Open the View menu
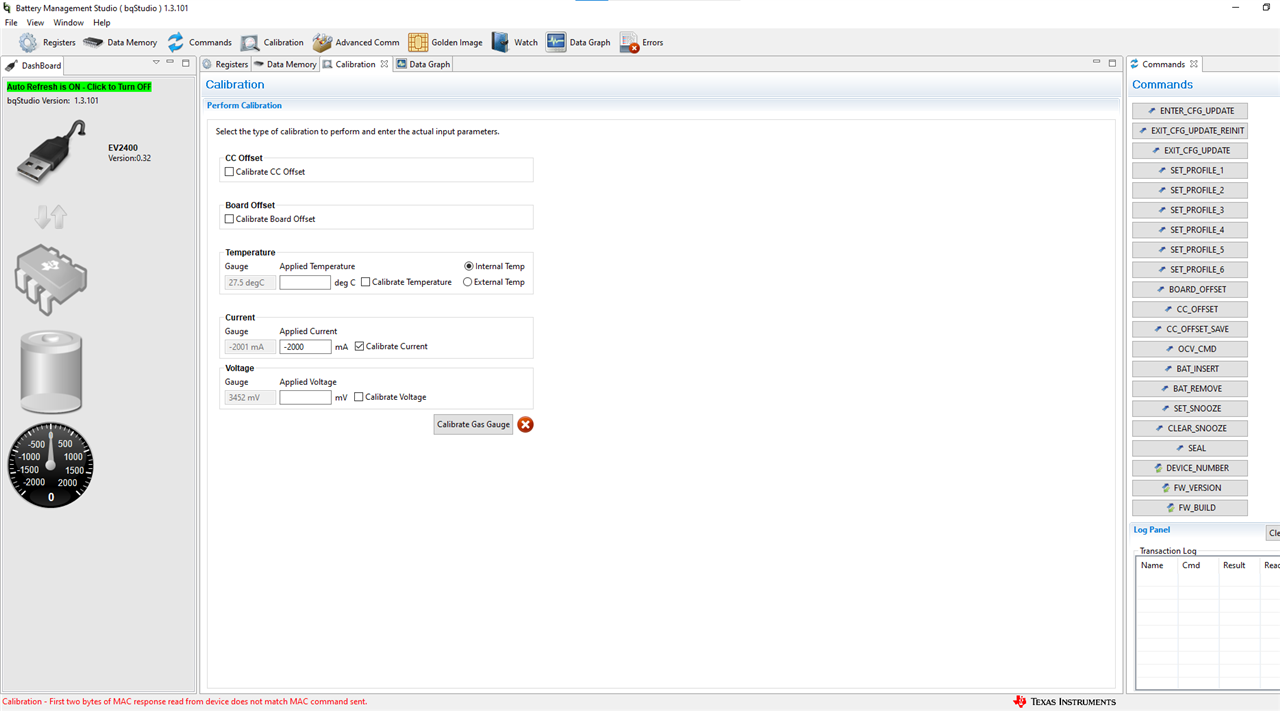1280x711 pixels. [35, 22]
